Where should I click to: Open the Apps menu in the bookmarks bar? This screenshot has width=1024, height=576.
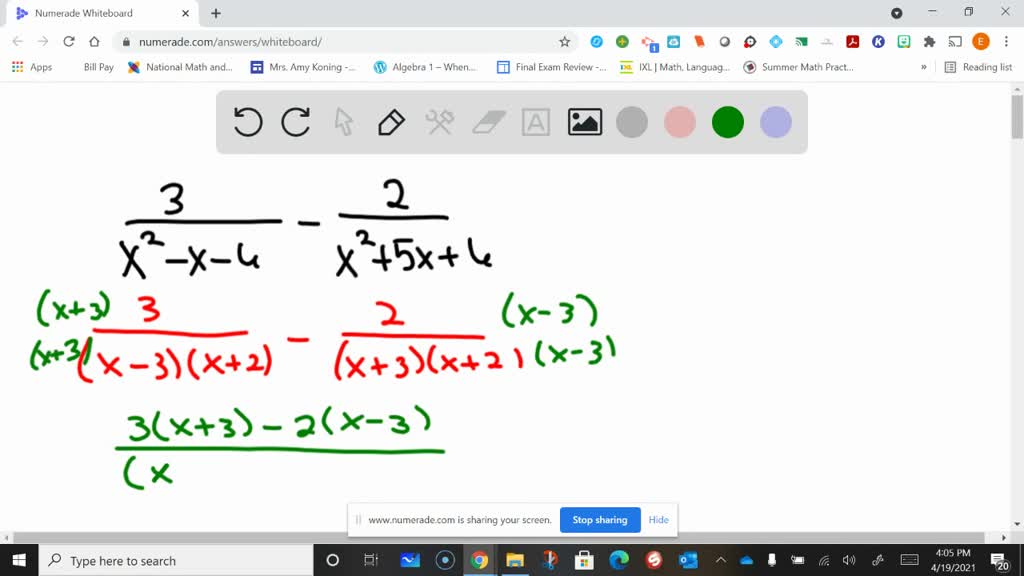coord(30,67)
